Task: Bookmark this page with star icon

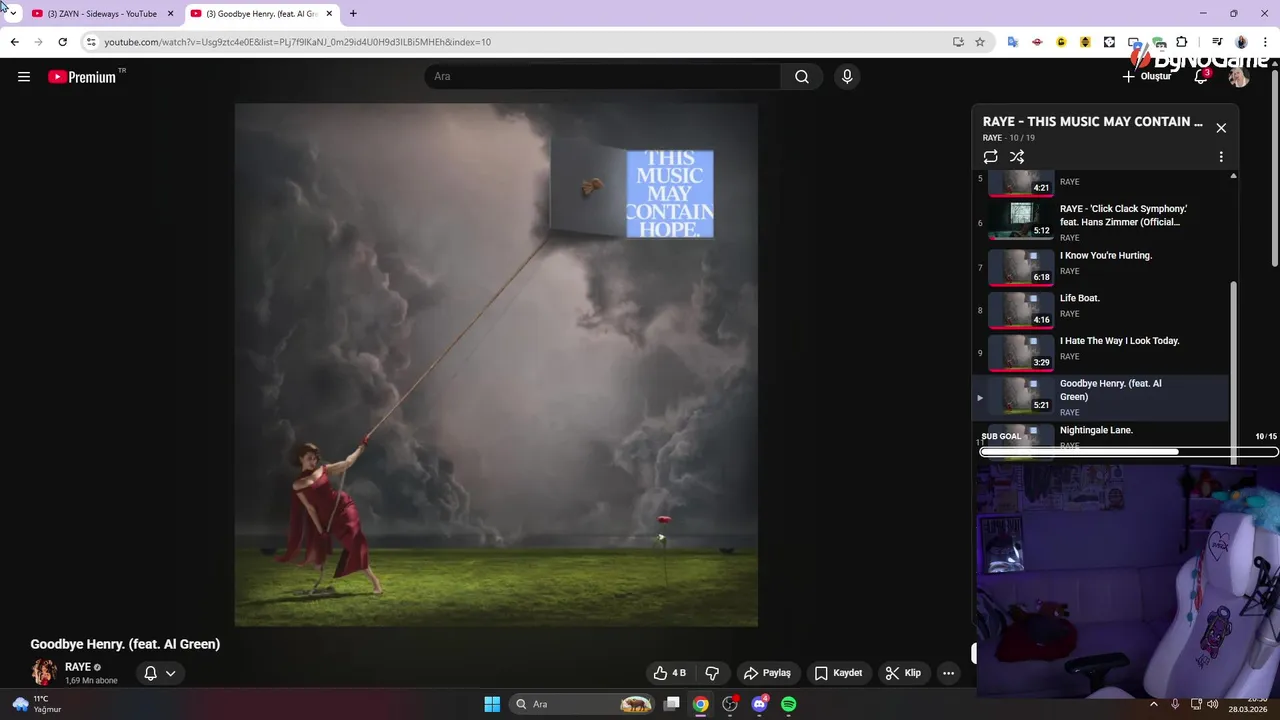Action: tap(980, 42)
